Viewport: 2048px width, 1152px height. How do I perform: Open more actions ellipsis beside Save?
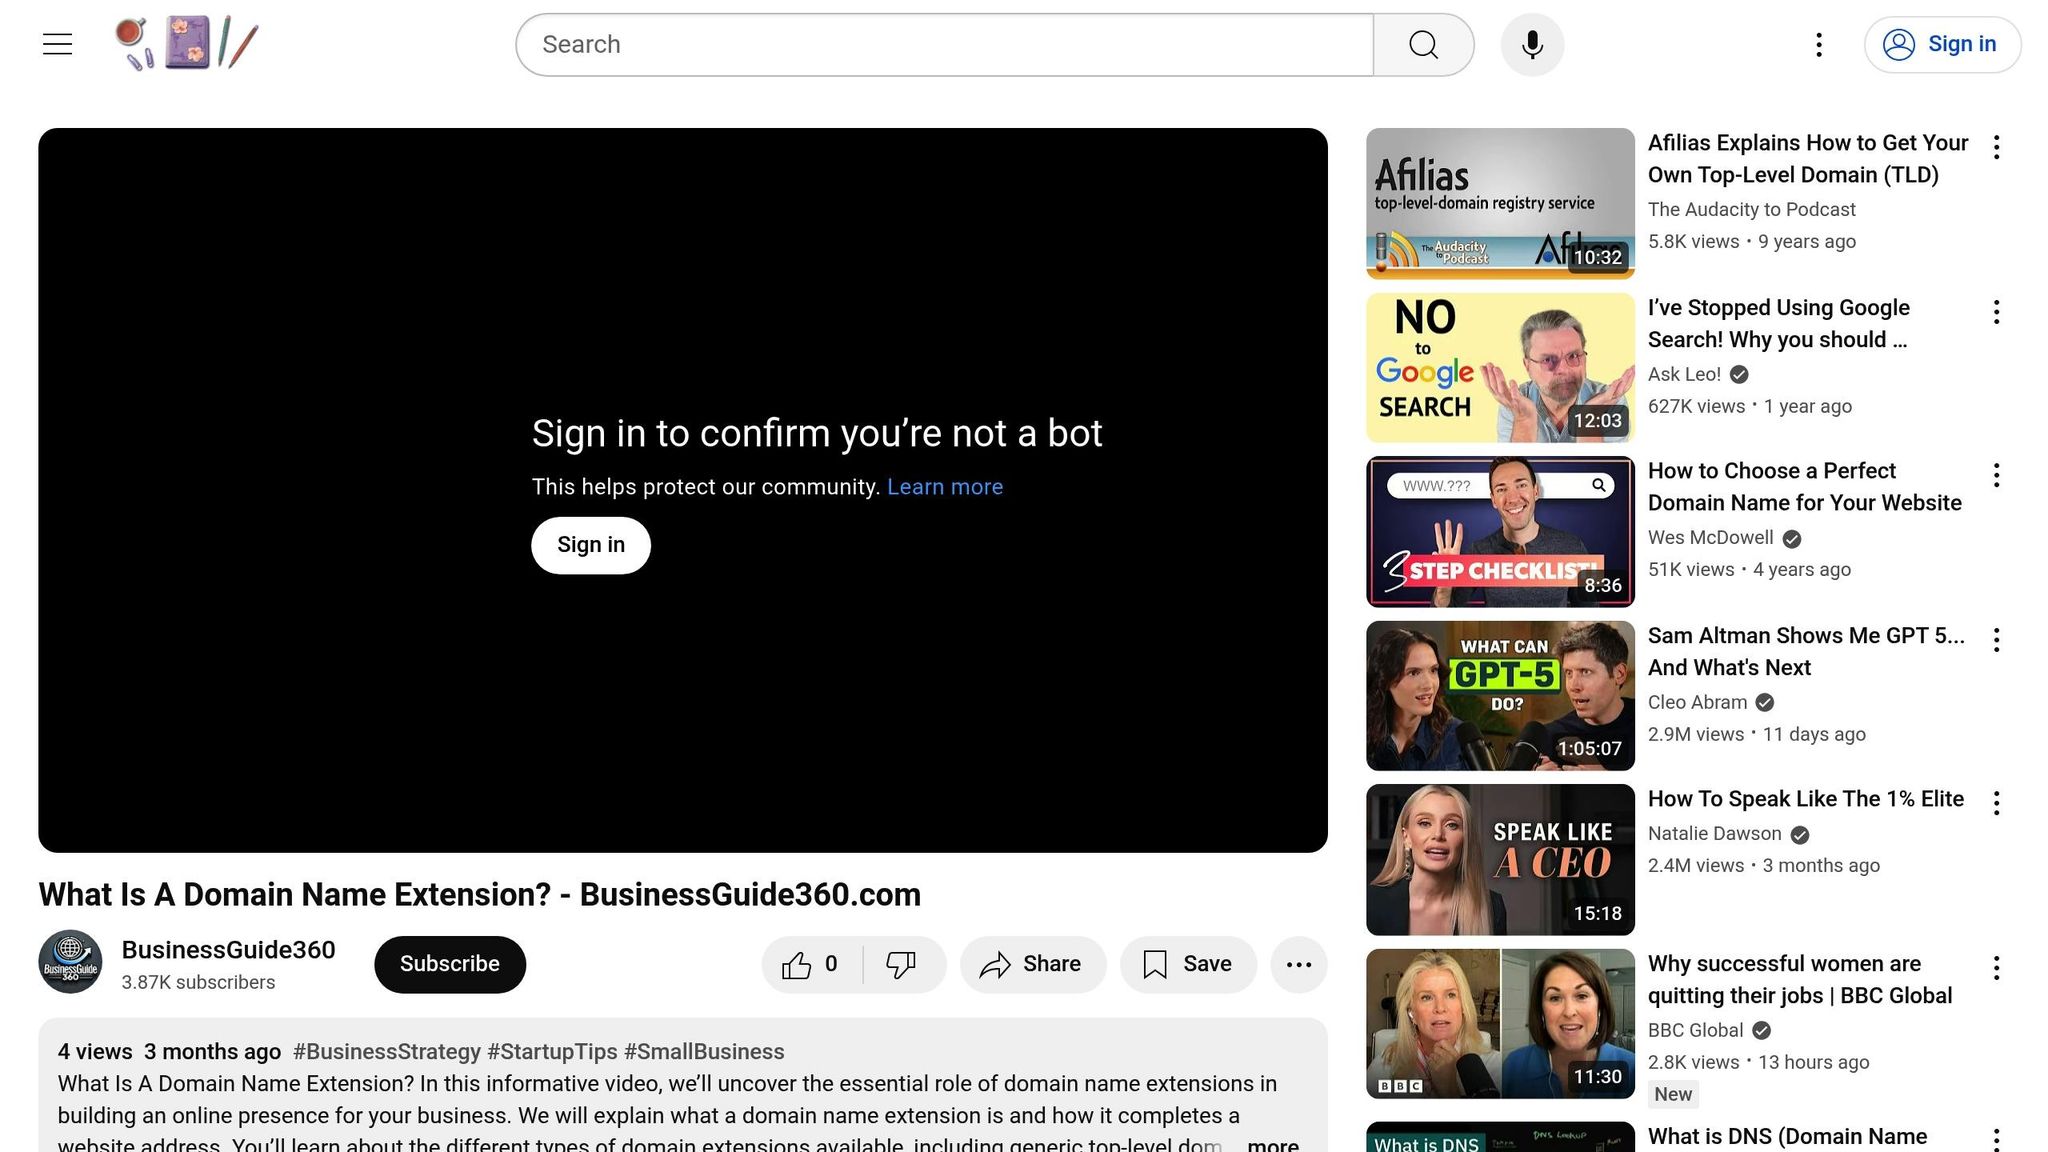tap(1298, 964)
